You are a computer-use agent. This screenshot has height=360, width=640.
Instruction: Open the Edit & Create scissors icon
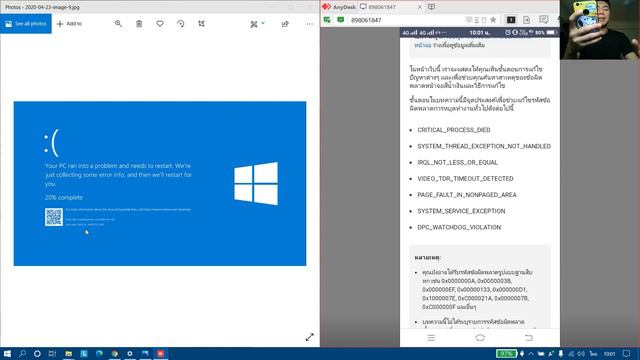[x=254, y=24]
